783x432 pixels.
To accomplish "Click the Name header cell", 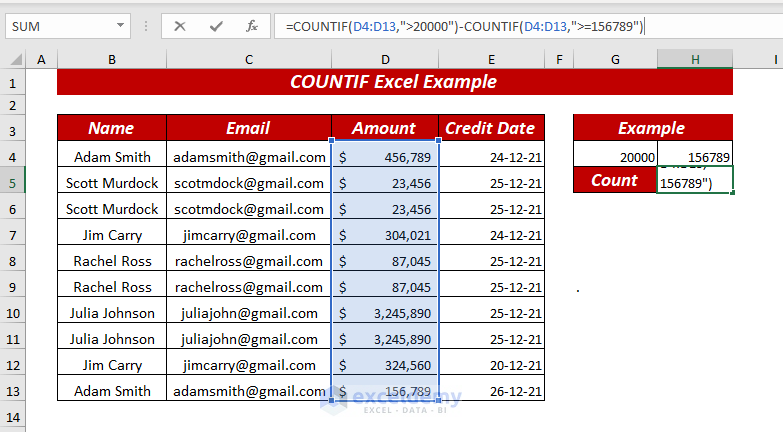I will click(x=112, y=128).
